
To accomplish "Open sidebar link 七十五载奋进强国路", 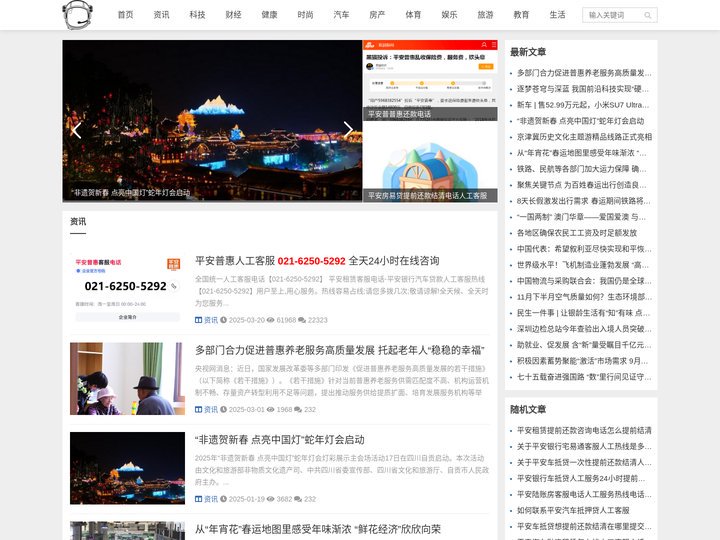I will (584, 377).
